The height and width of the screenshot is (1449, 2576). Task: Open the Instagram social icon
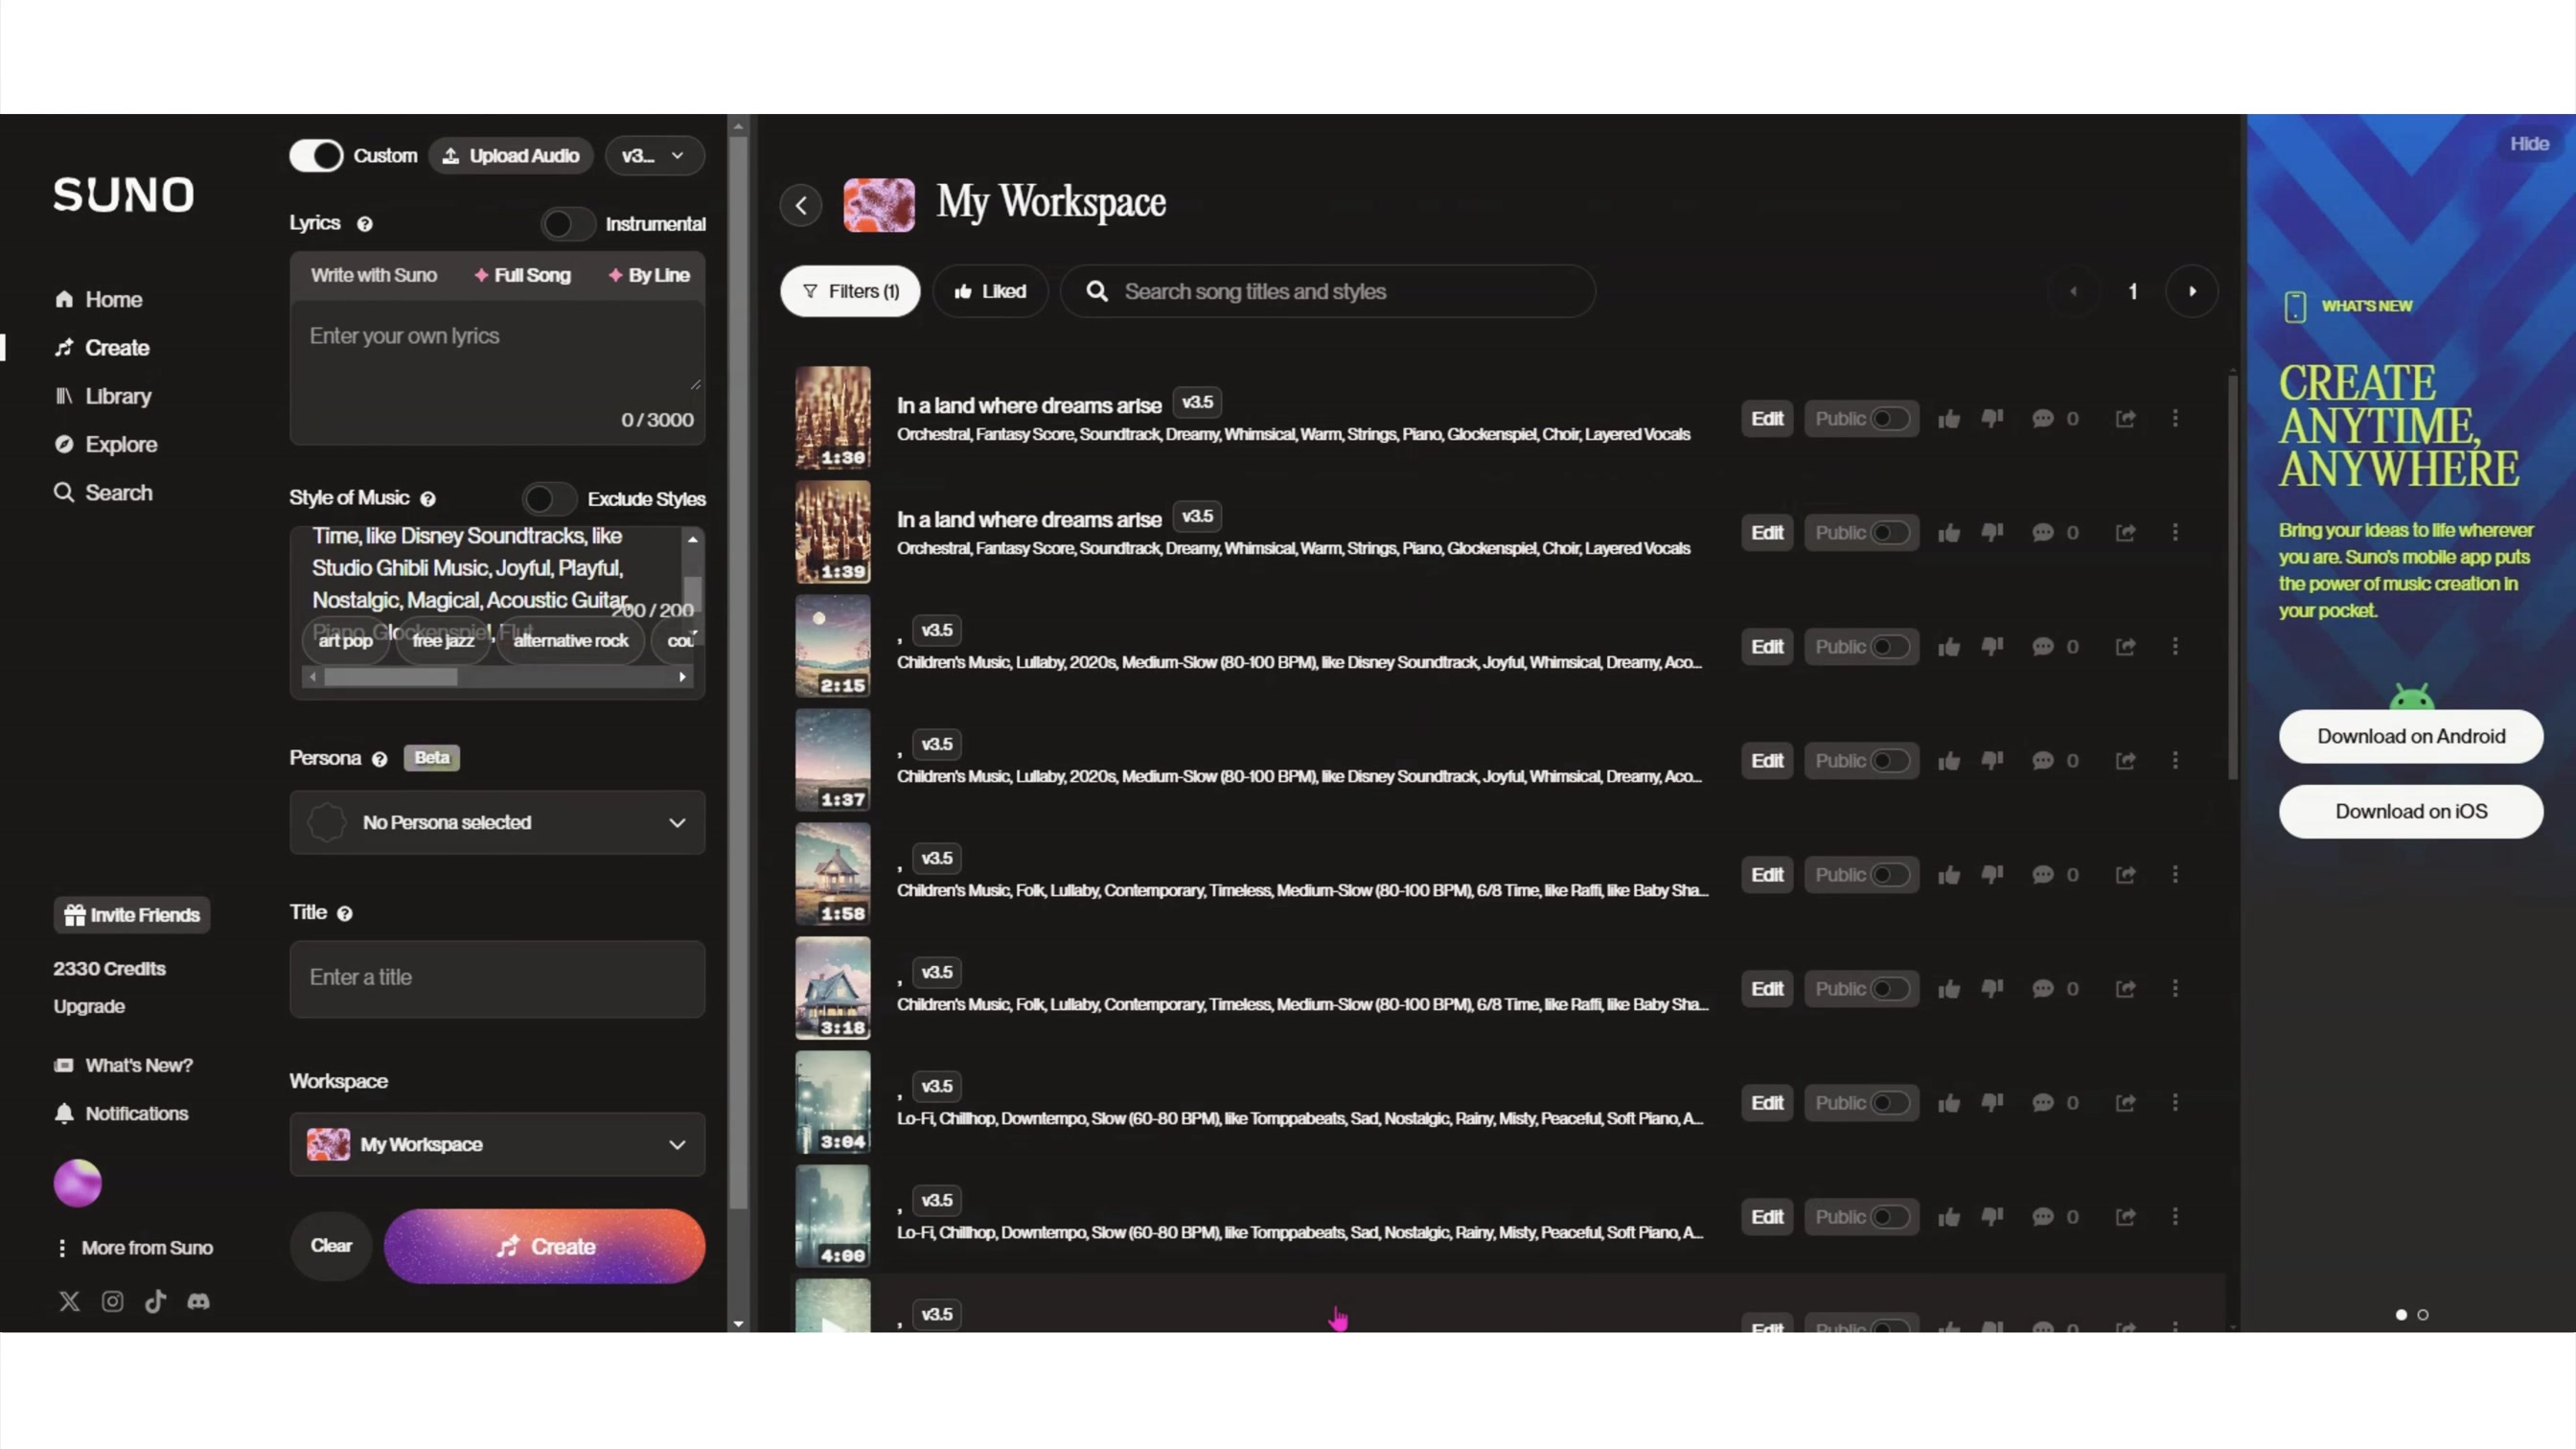pyautogui.click(x=112, y=1301)
